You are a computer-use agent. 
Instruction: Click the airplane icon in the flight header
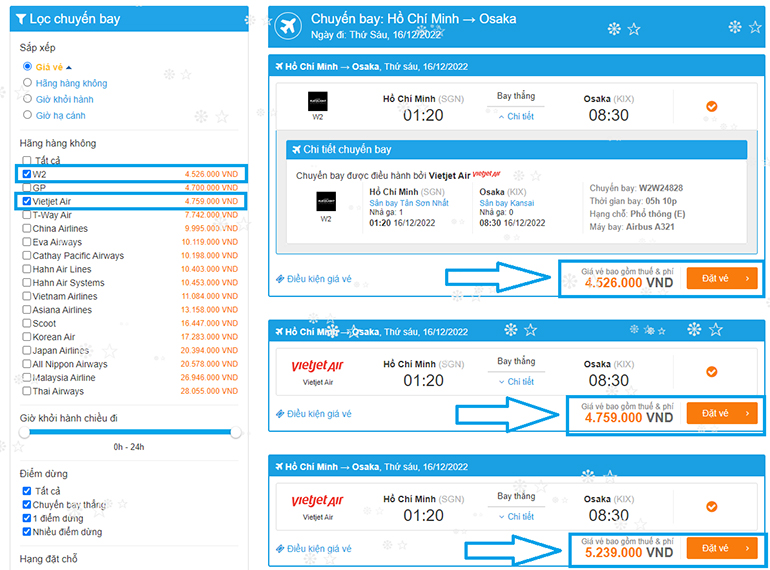click(x=288, y=26)
